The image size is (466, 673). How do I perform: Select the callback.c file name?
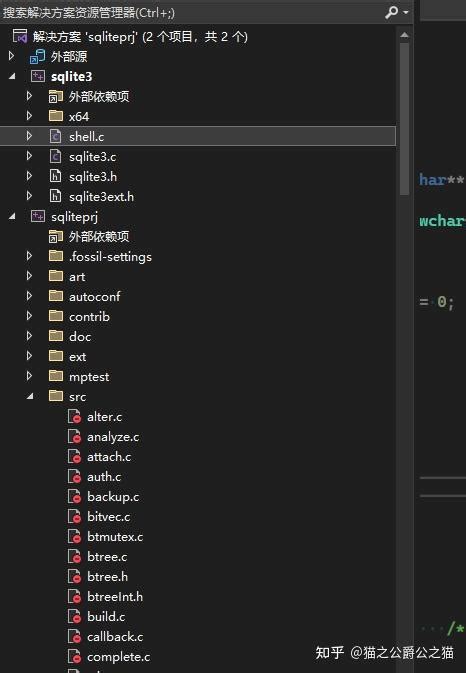coord(115,637)
